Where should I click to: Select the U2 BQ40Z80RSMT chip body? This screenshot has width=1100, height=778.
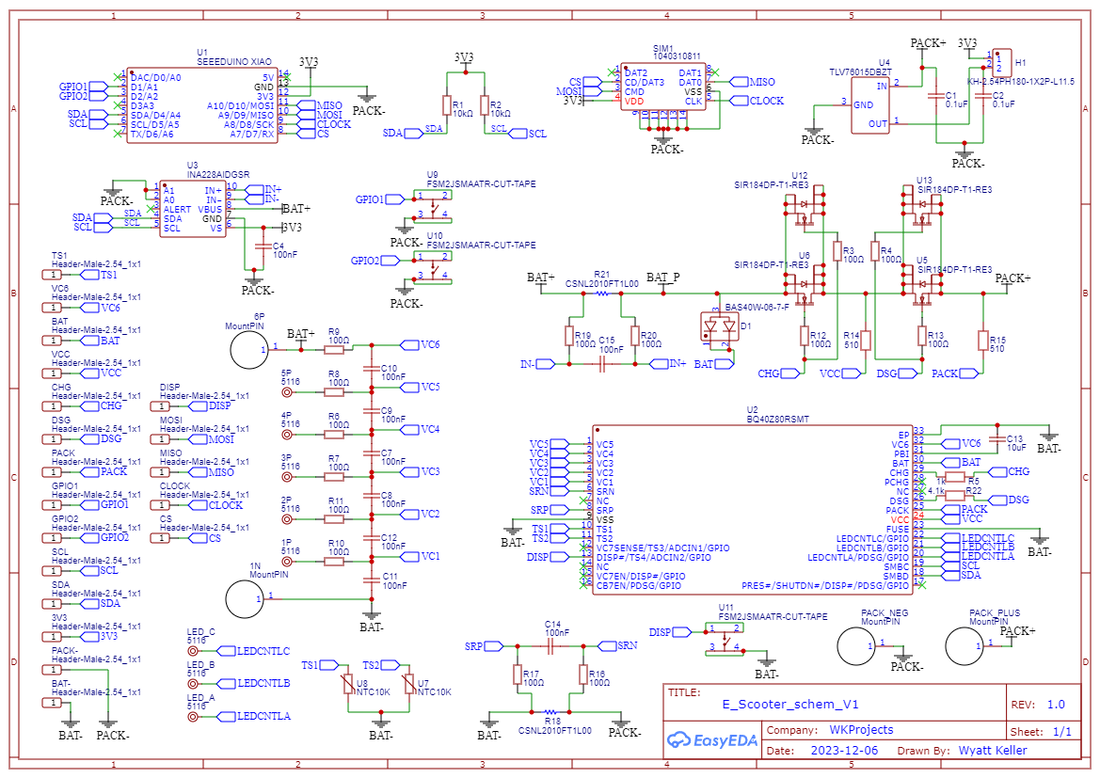point(752,510)
